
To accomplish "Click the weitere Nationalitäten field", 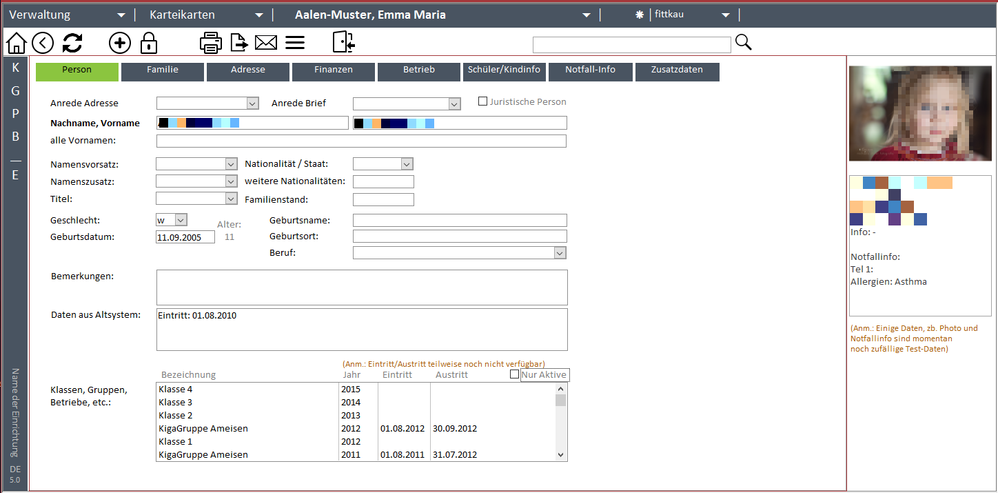I will point(383,182).
